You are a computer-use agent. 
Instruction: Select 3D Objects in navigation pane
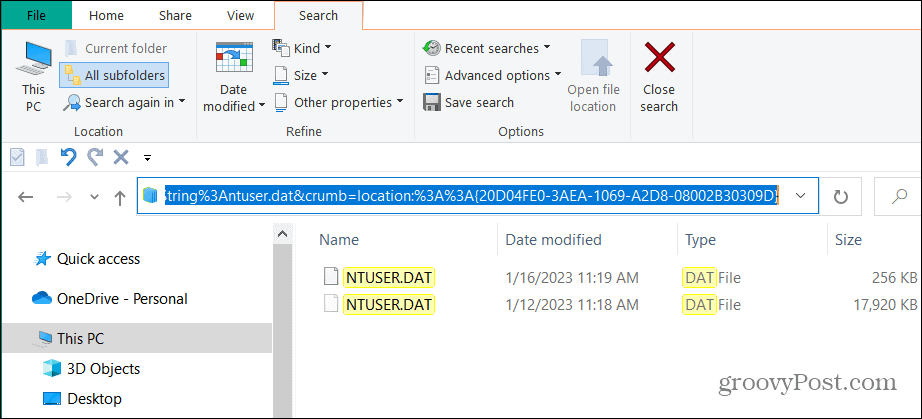103,369
